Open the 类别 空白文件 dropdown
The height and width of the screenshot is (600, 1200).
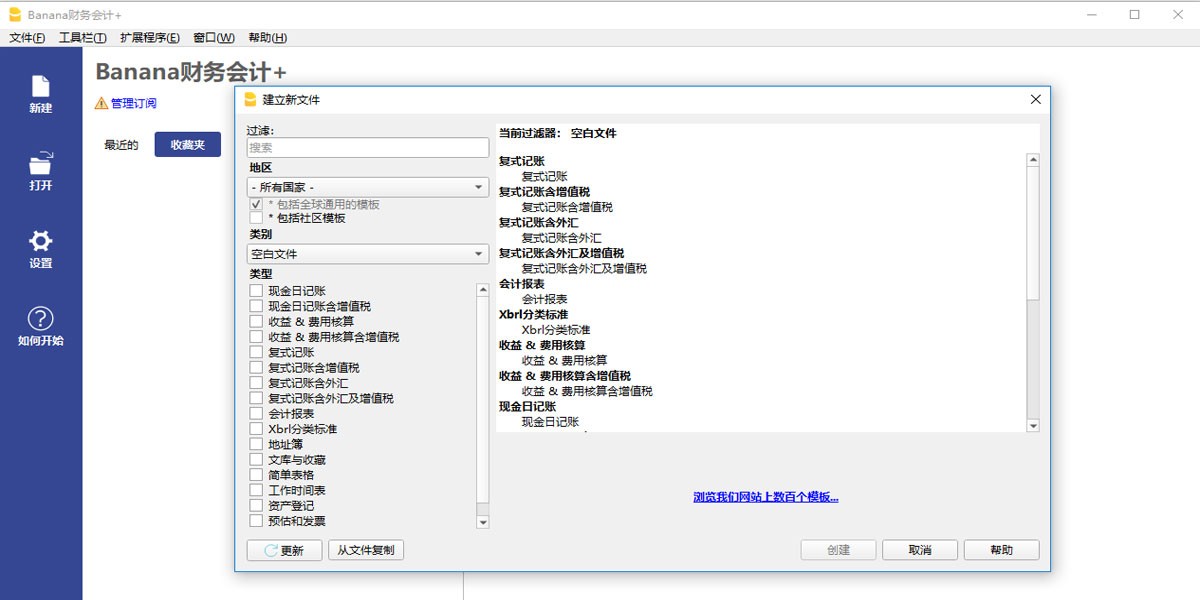pyautogui.click(x=367, y=254)
